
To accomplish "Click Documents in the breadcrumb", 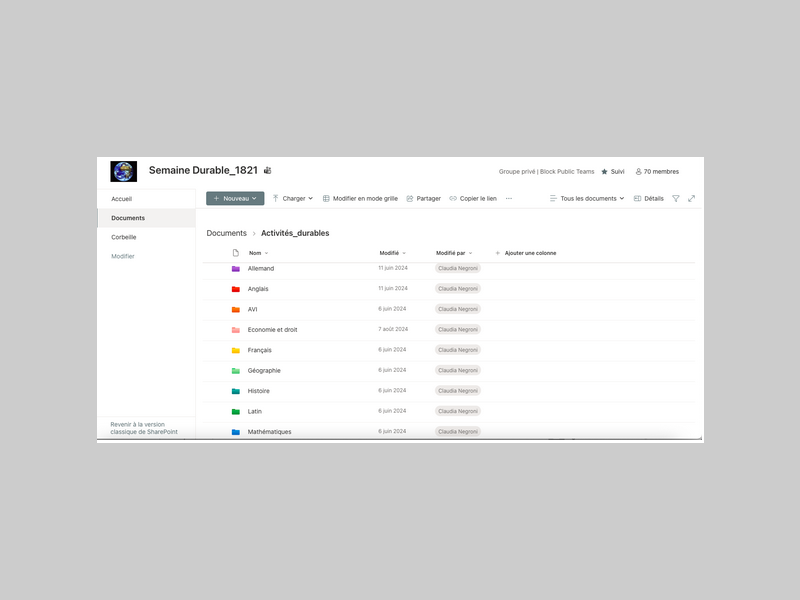I will (226, 233).
